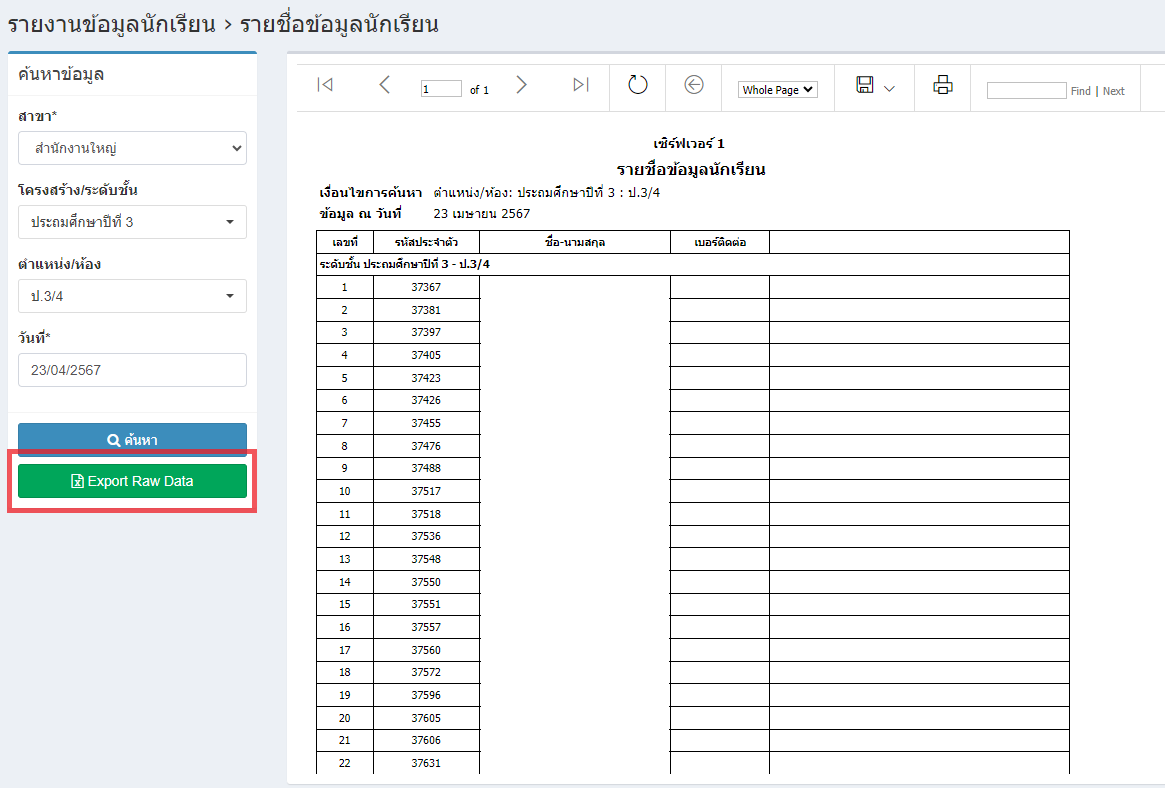1165x788 pixels.
Task: Click the Next search link
Action: (1113, 91)
